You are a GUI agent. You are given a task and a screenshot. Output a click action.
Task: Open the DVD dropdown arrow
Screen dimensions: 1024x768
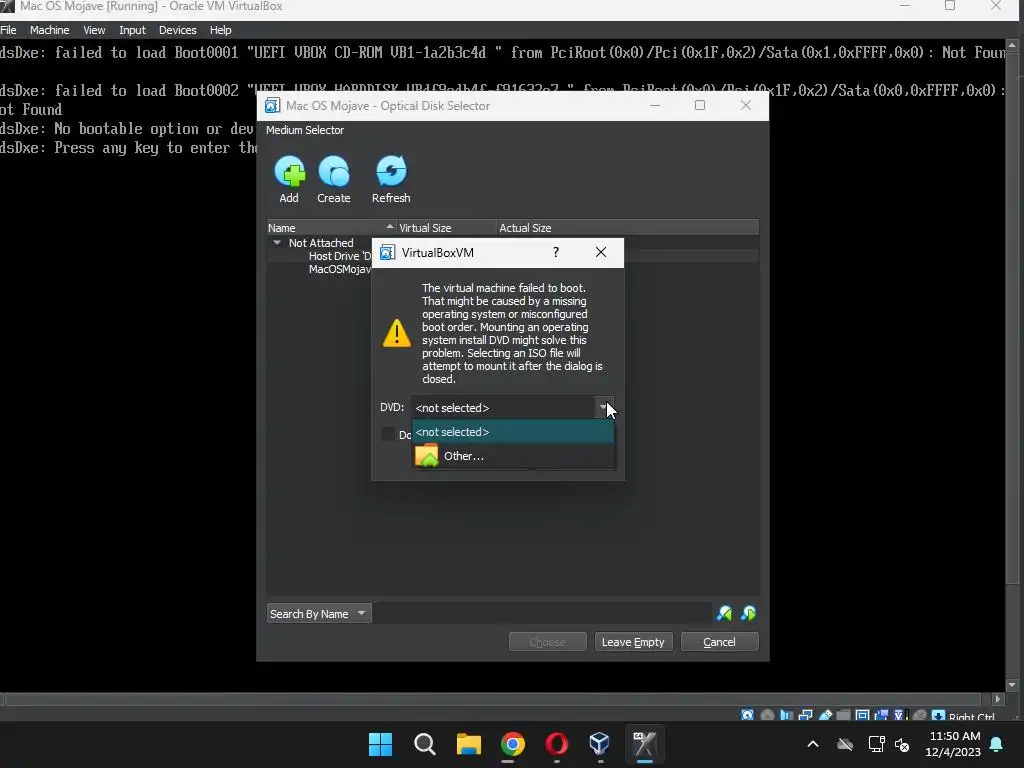603,408
